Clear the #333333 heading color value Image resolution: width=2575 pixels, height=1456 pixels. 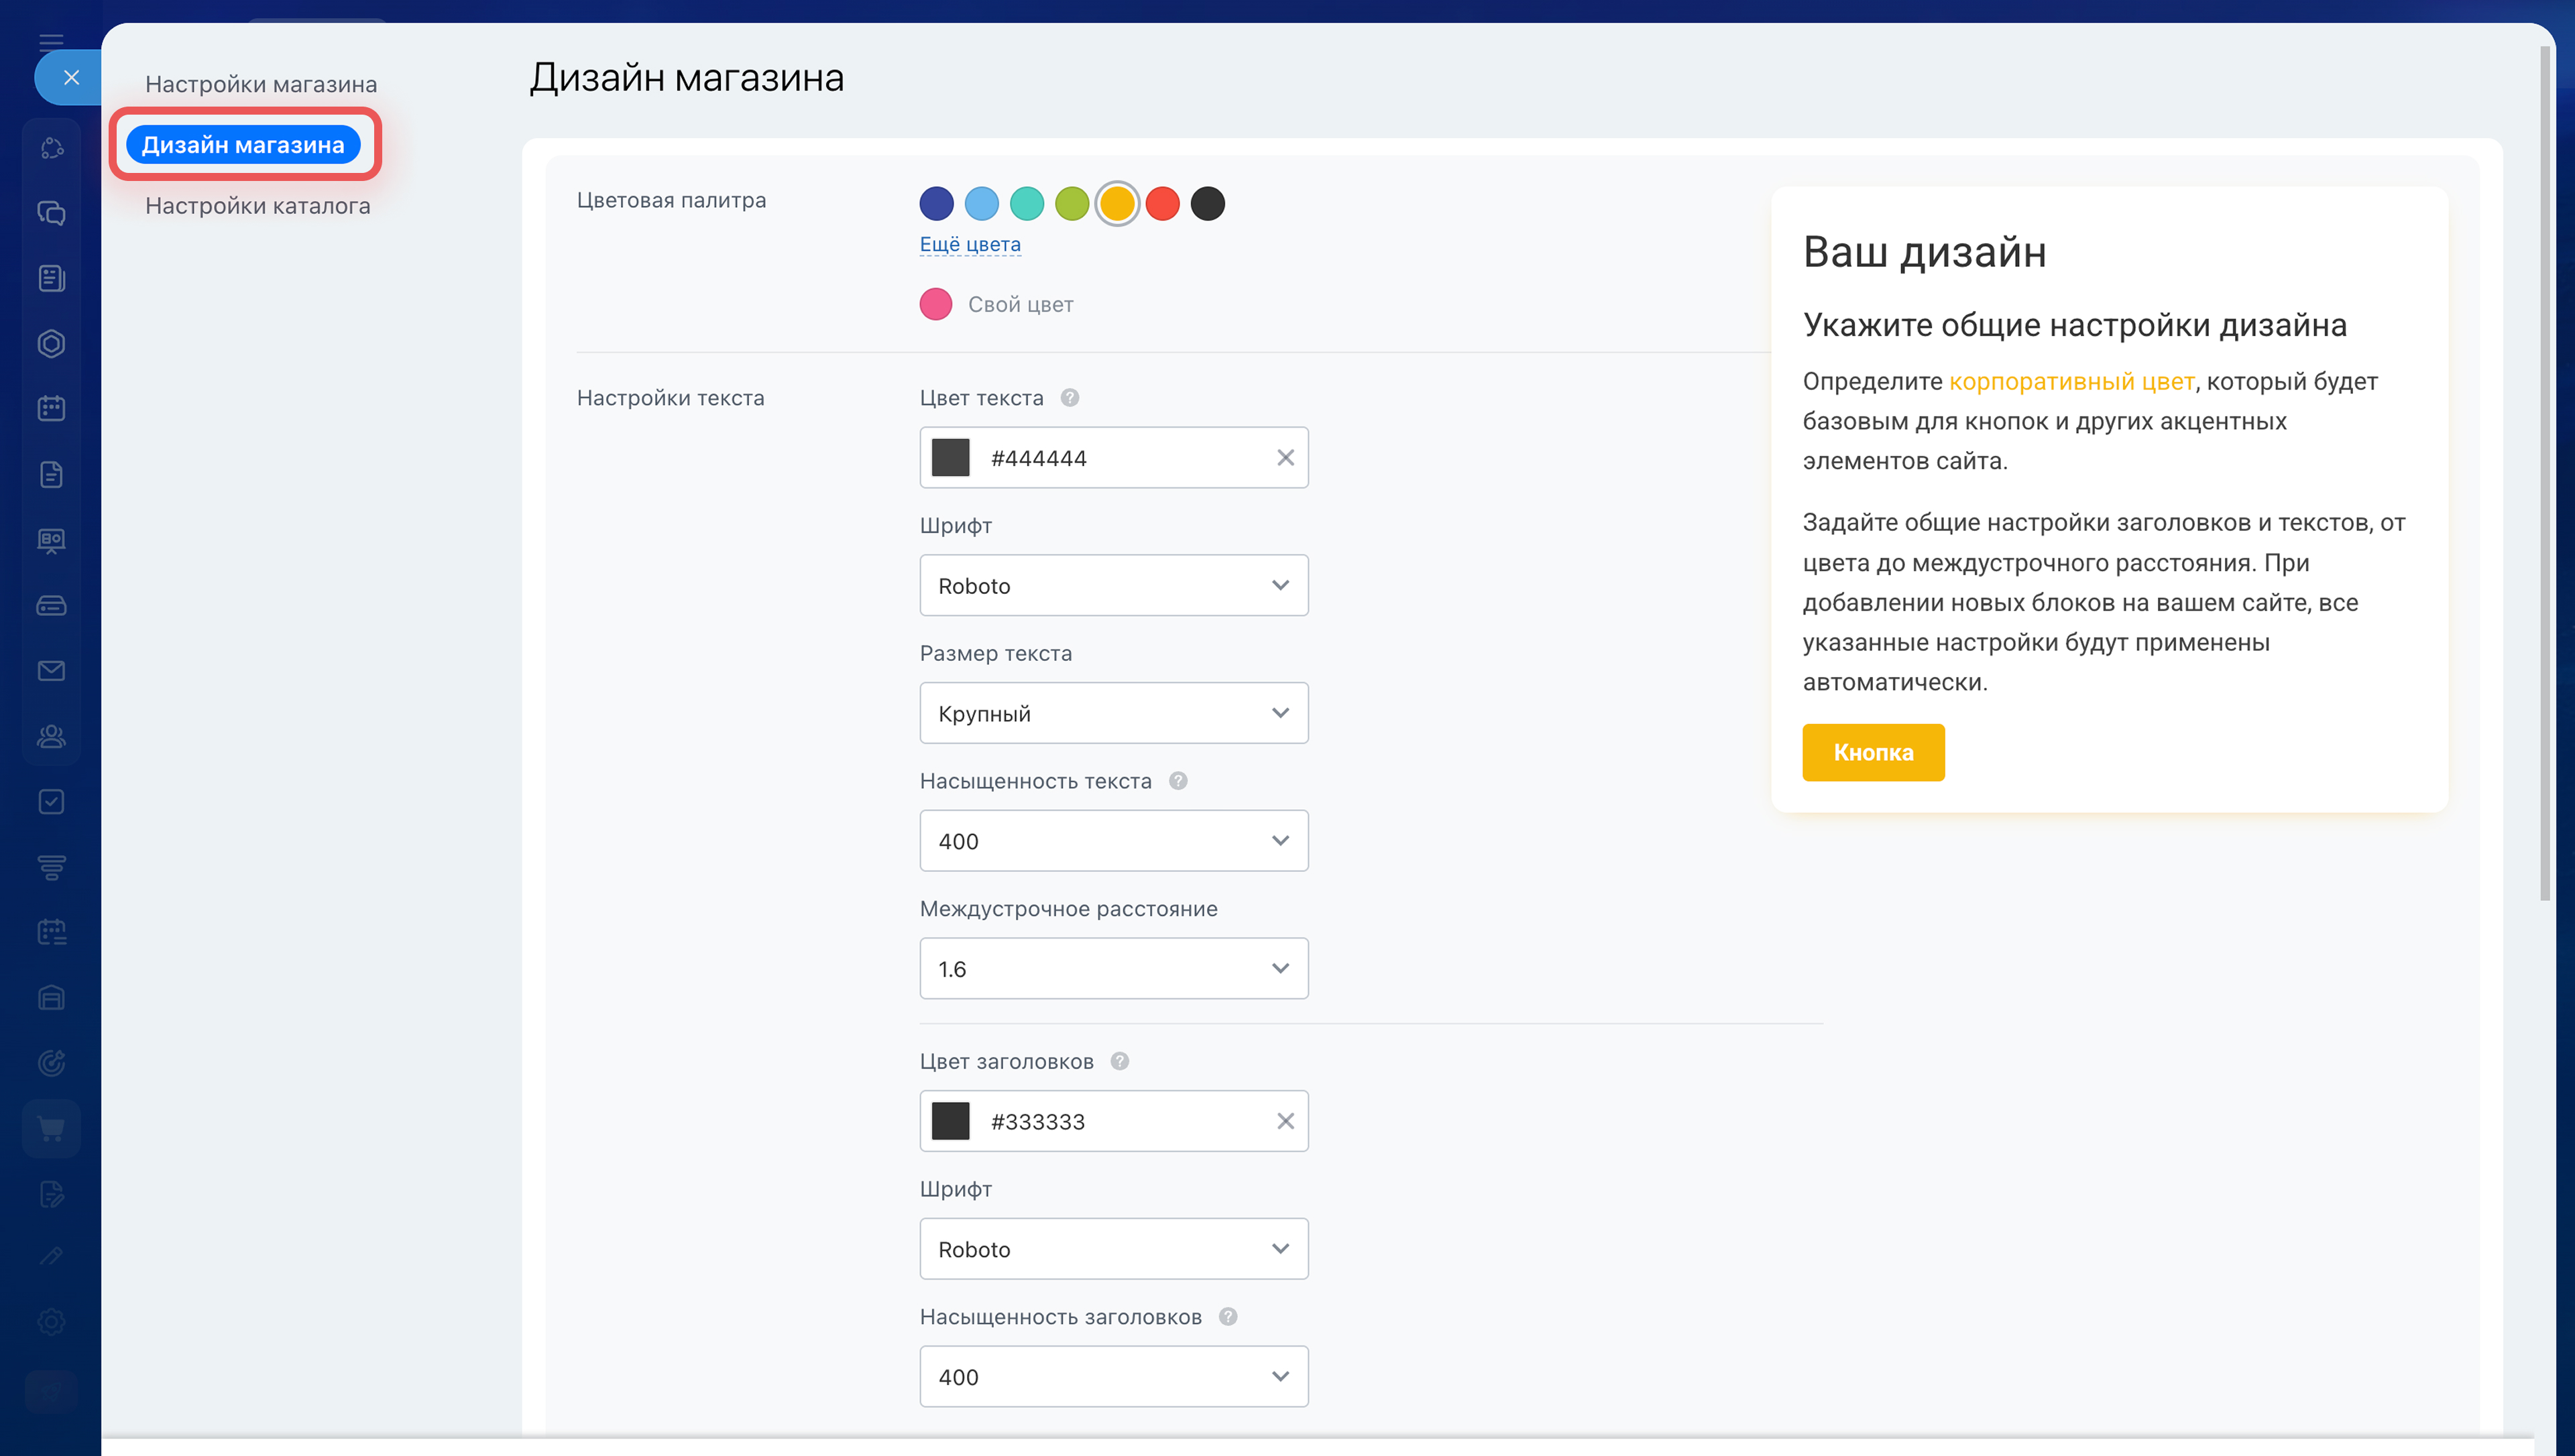point(1285,1121)
